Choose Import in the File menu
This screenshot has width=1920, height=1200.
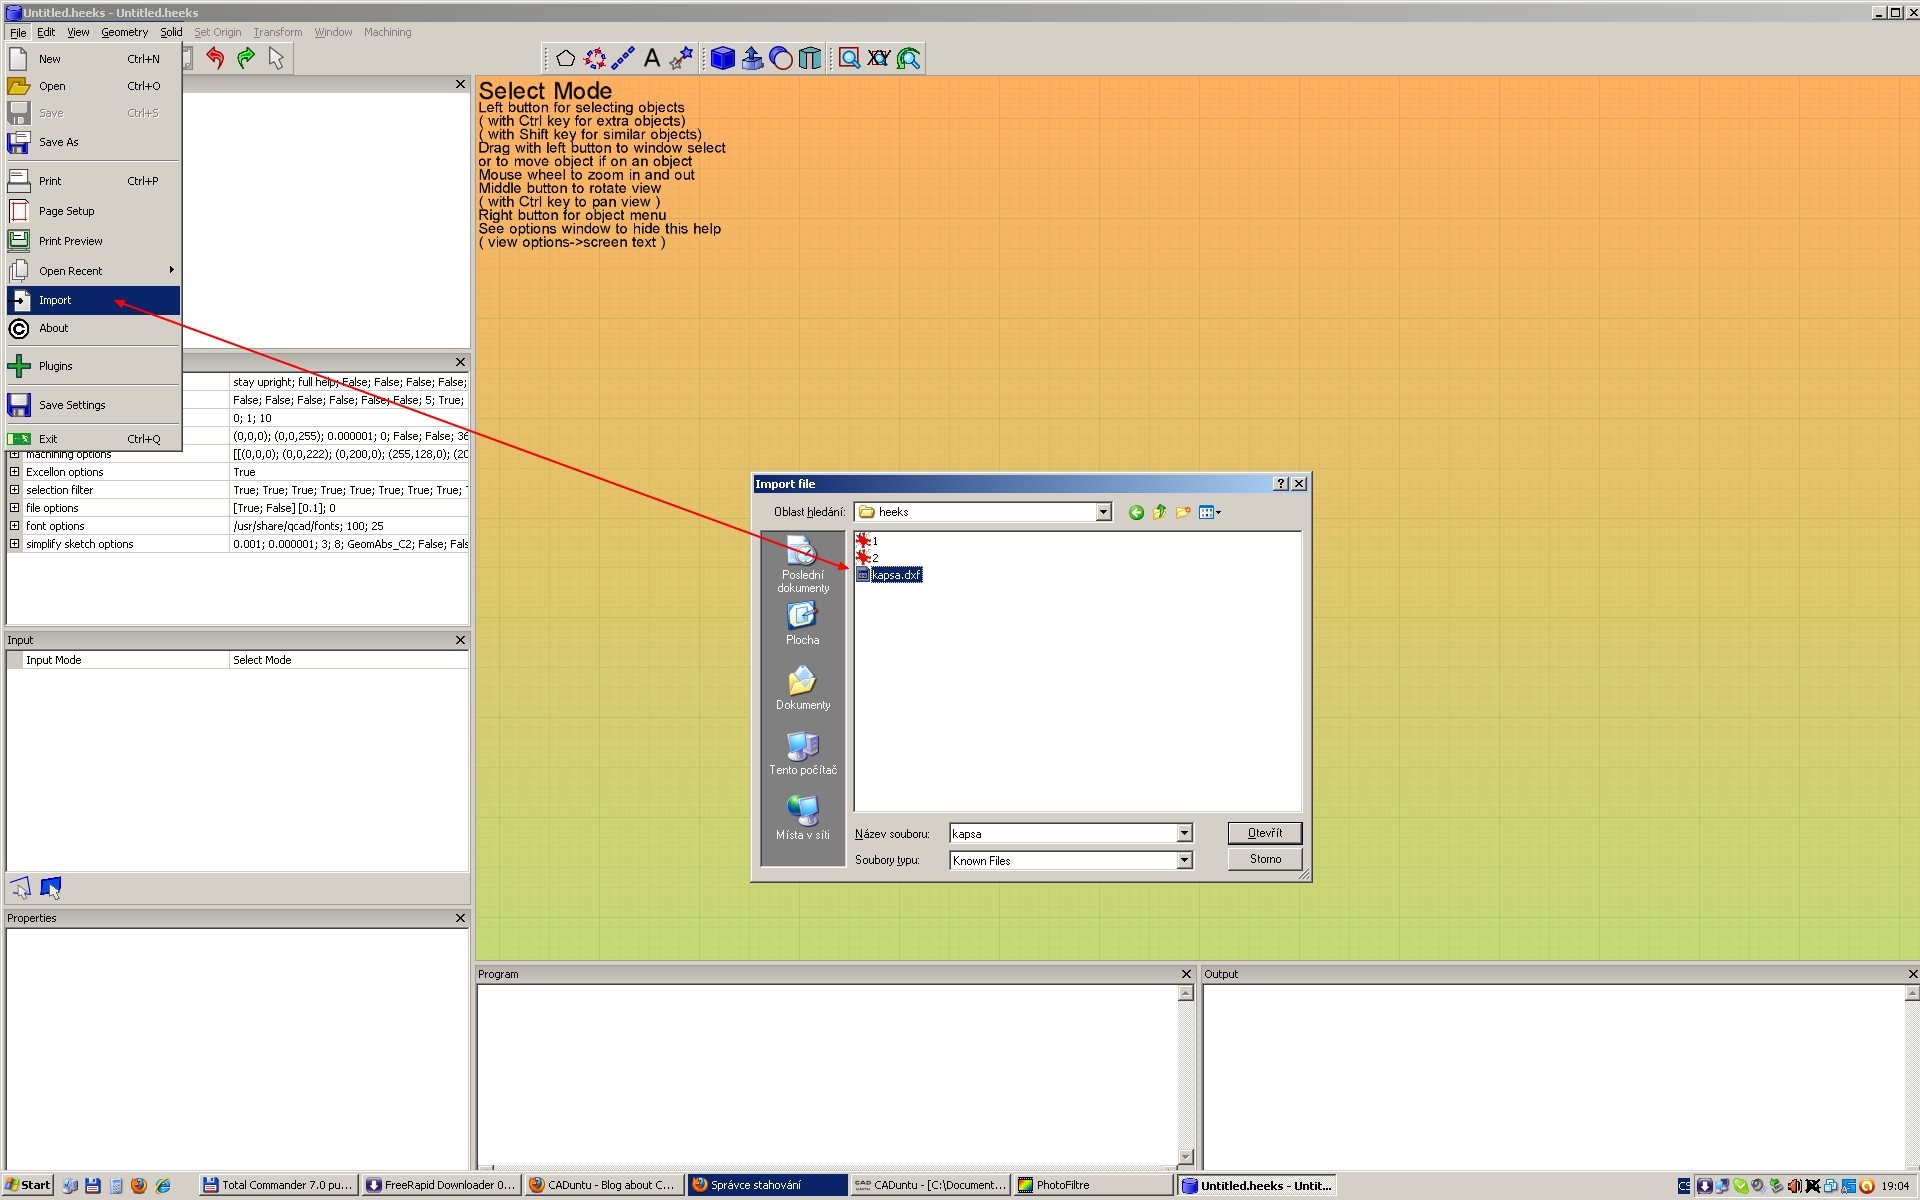[x=56, y=300]
